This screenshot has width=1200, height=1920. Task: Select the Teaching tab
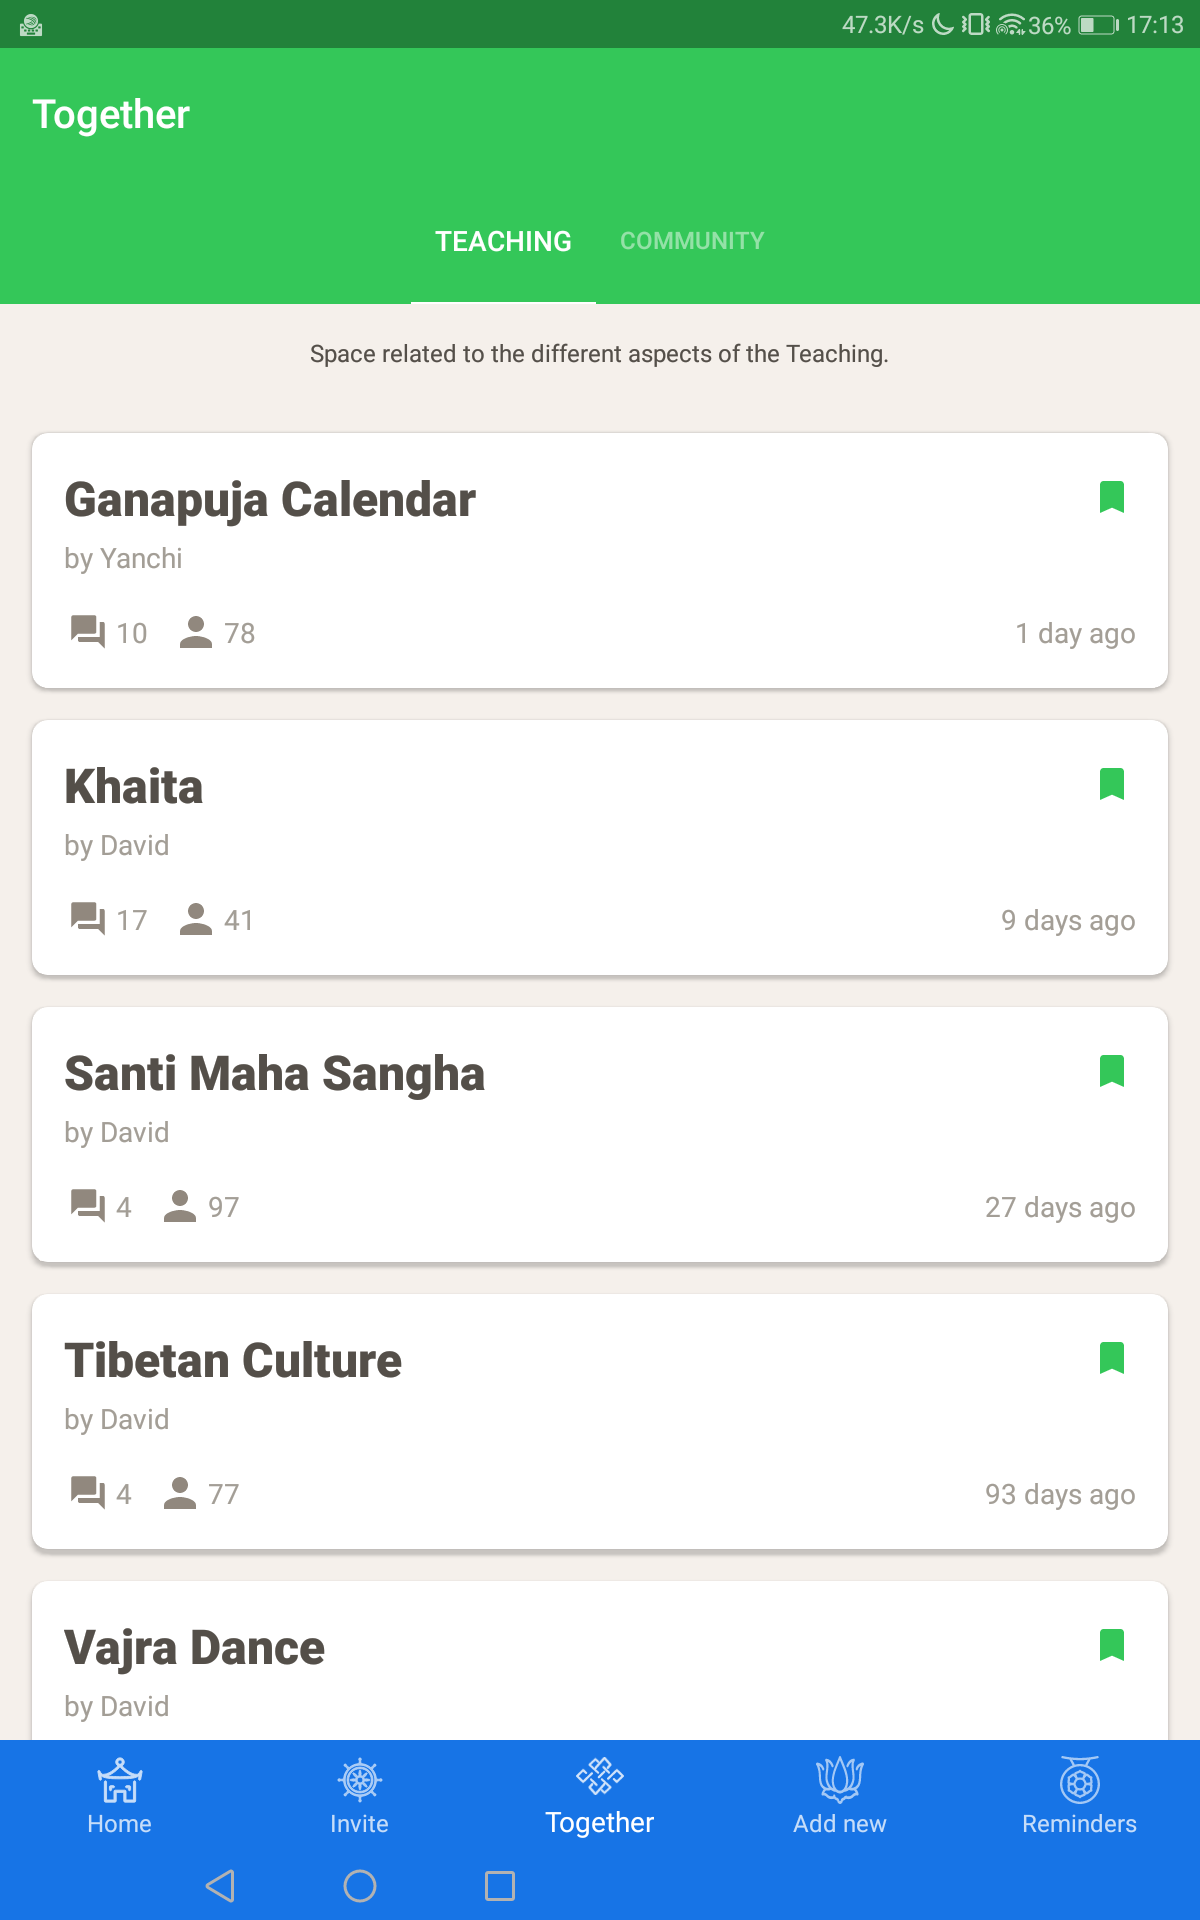pos(503,241)
